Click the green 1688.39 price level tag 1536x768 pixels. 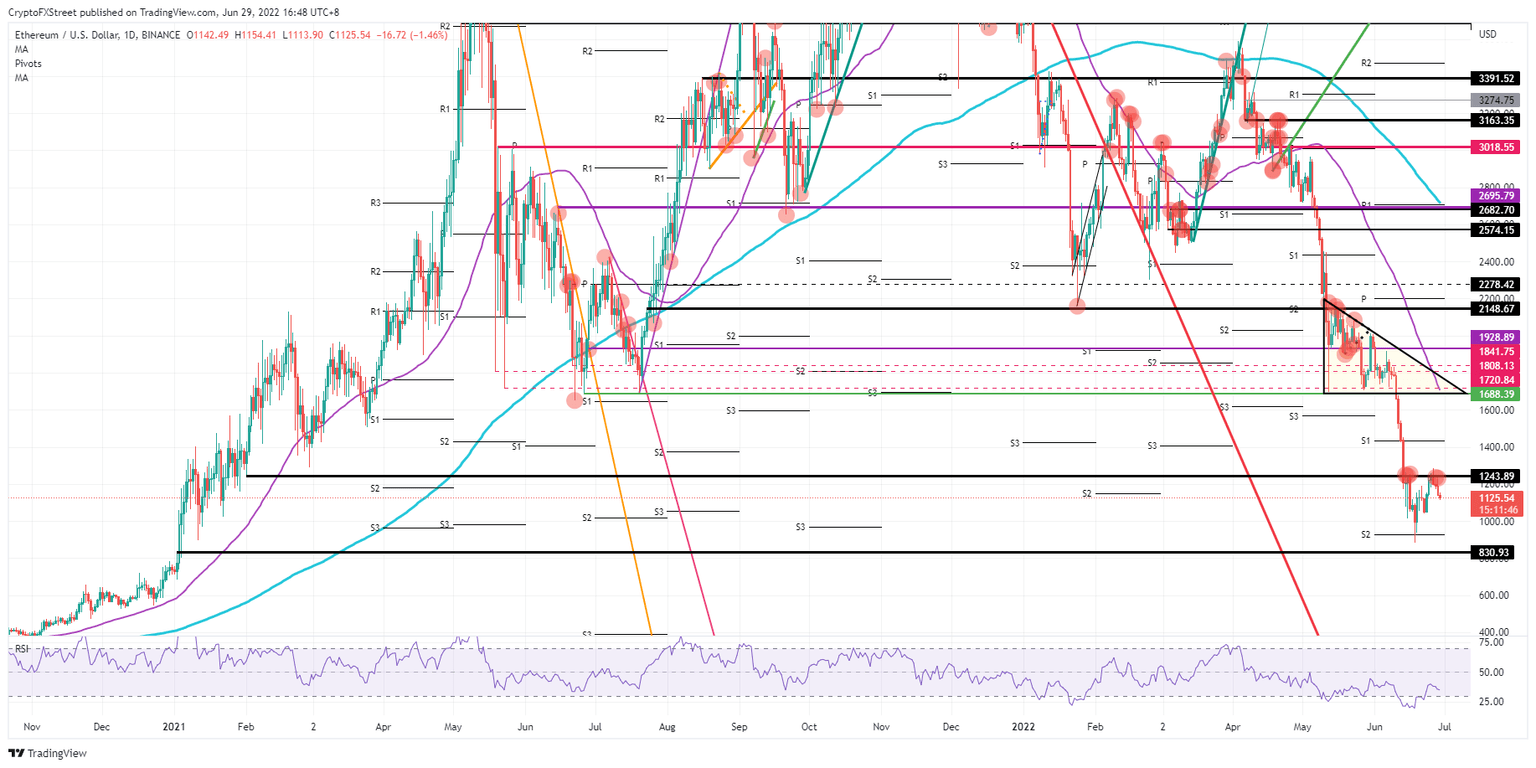point(1496,395)
